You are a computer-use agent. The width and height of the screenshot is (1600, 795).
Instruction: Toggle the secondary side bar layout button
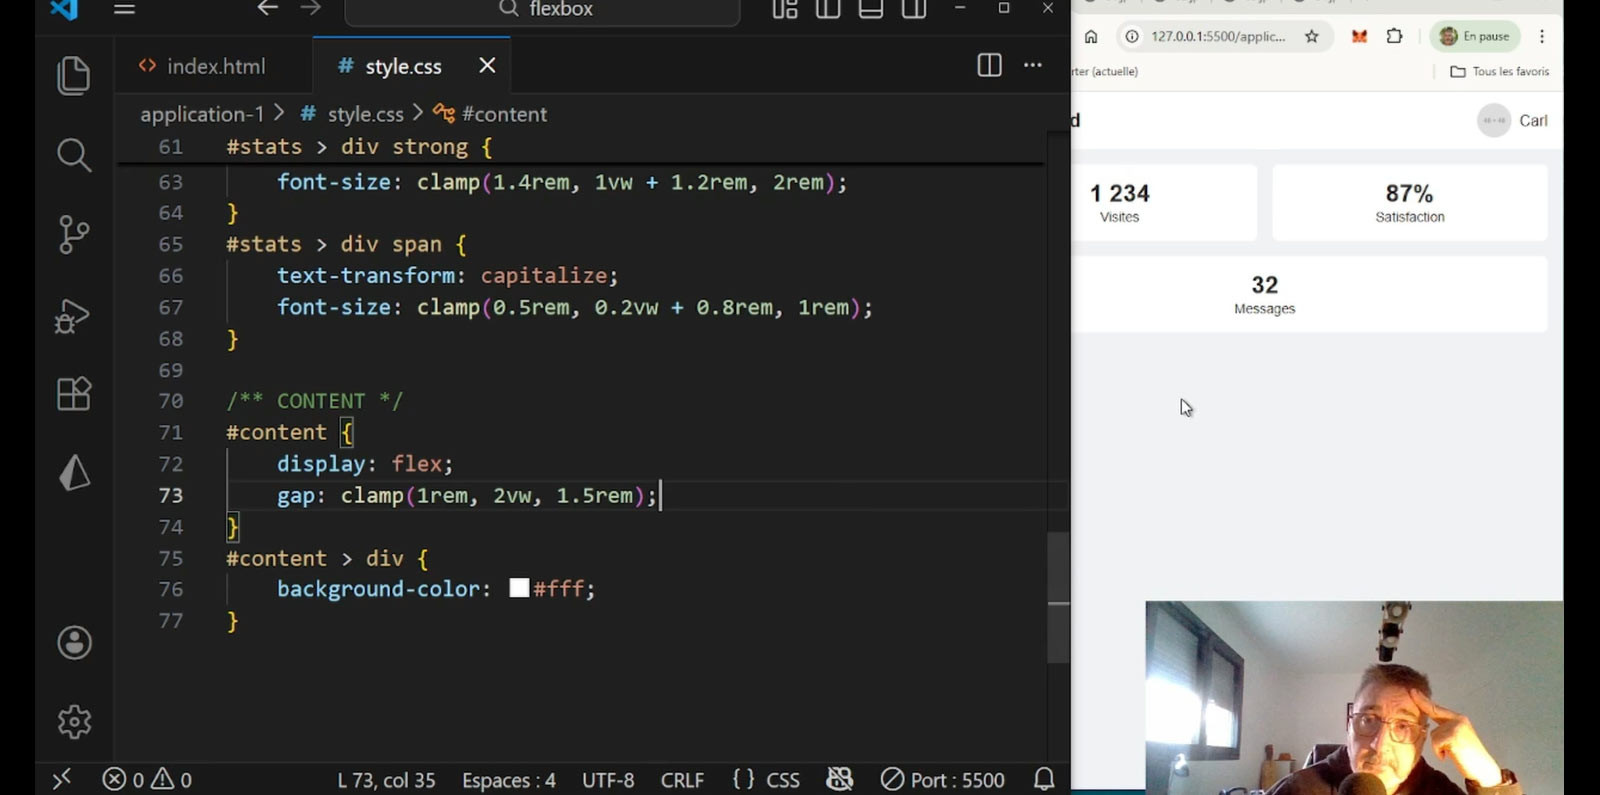click(x=914, y=9)
